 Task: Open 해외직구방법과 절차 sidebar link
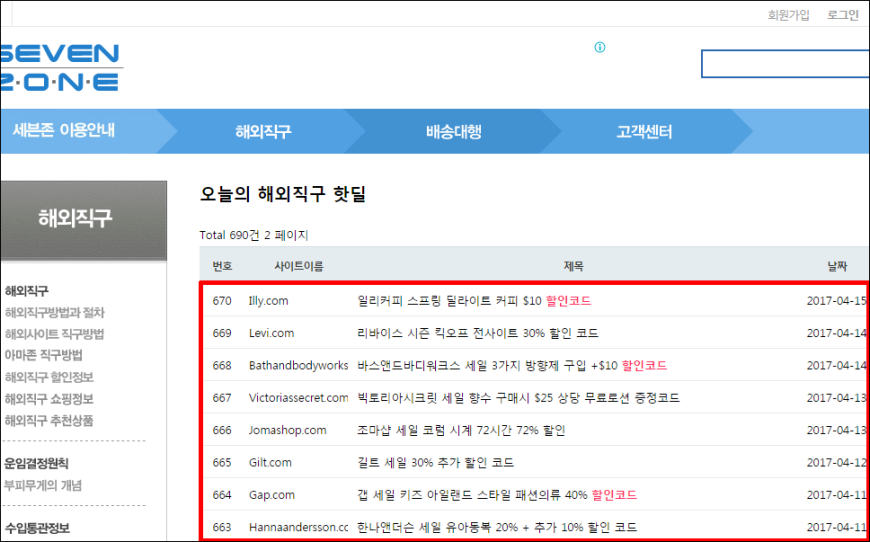[54, 312]
